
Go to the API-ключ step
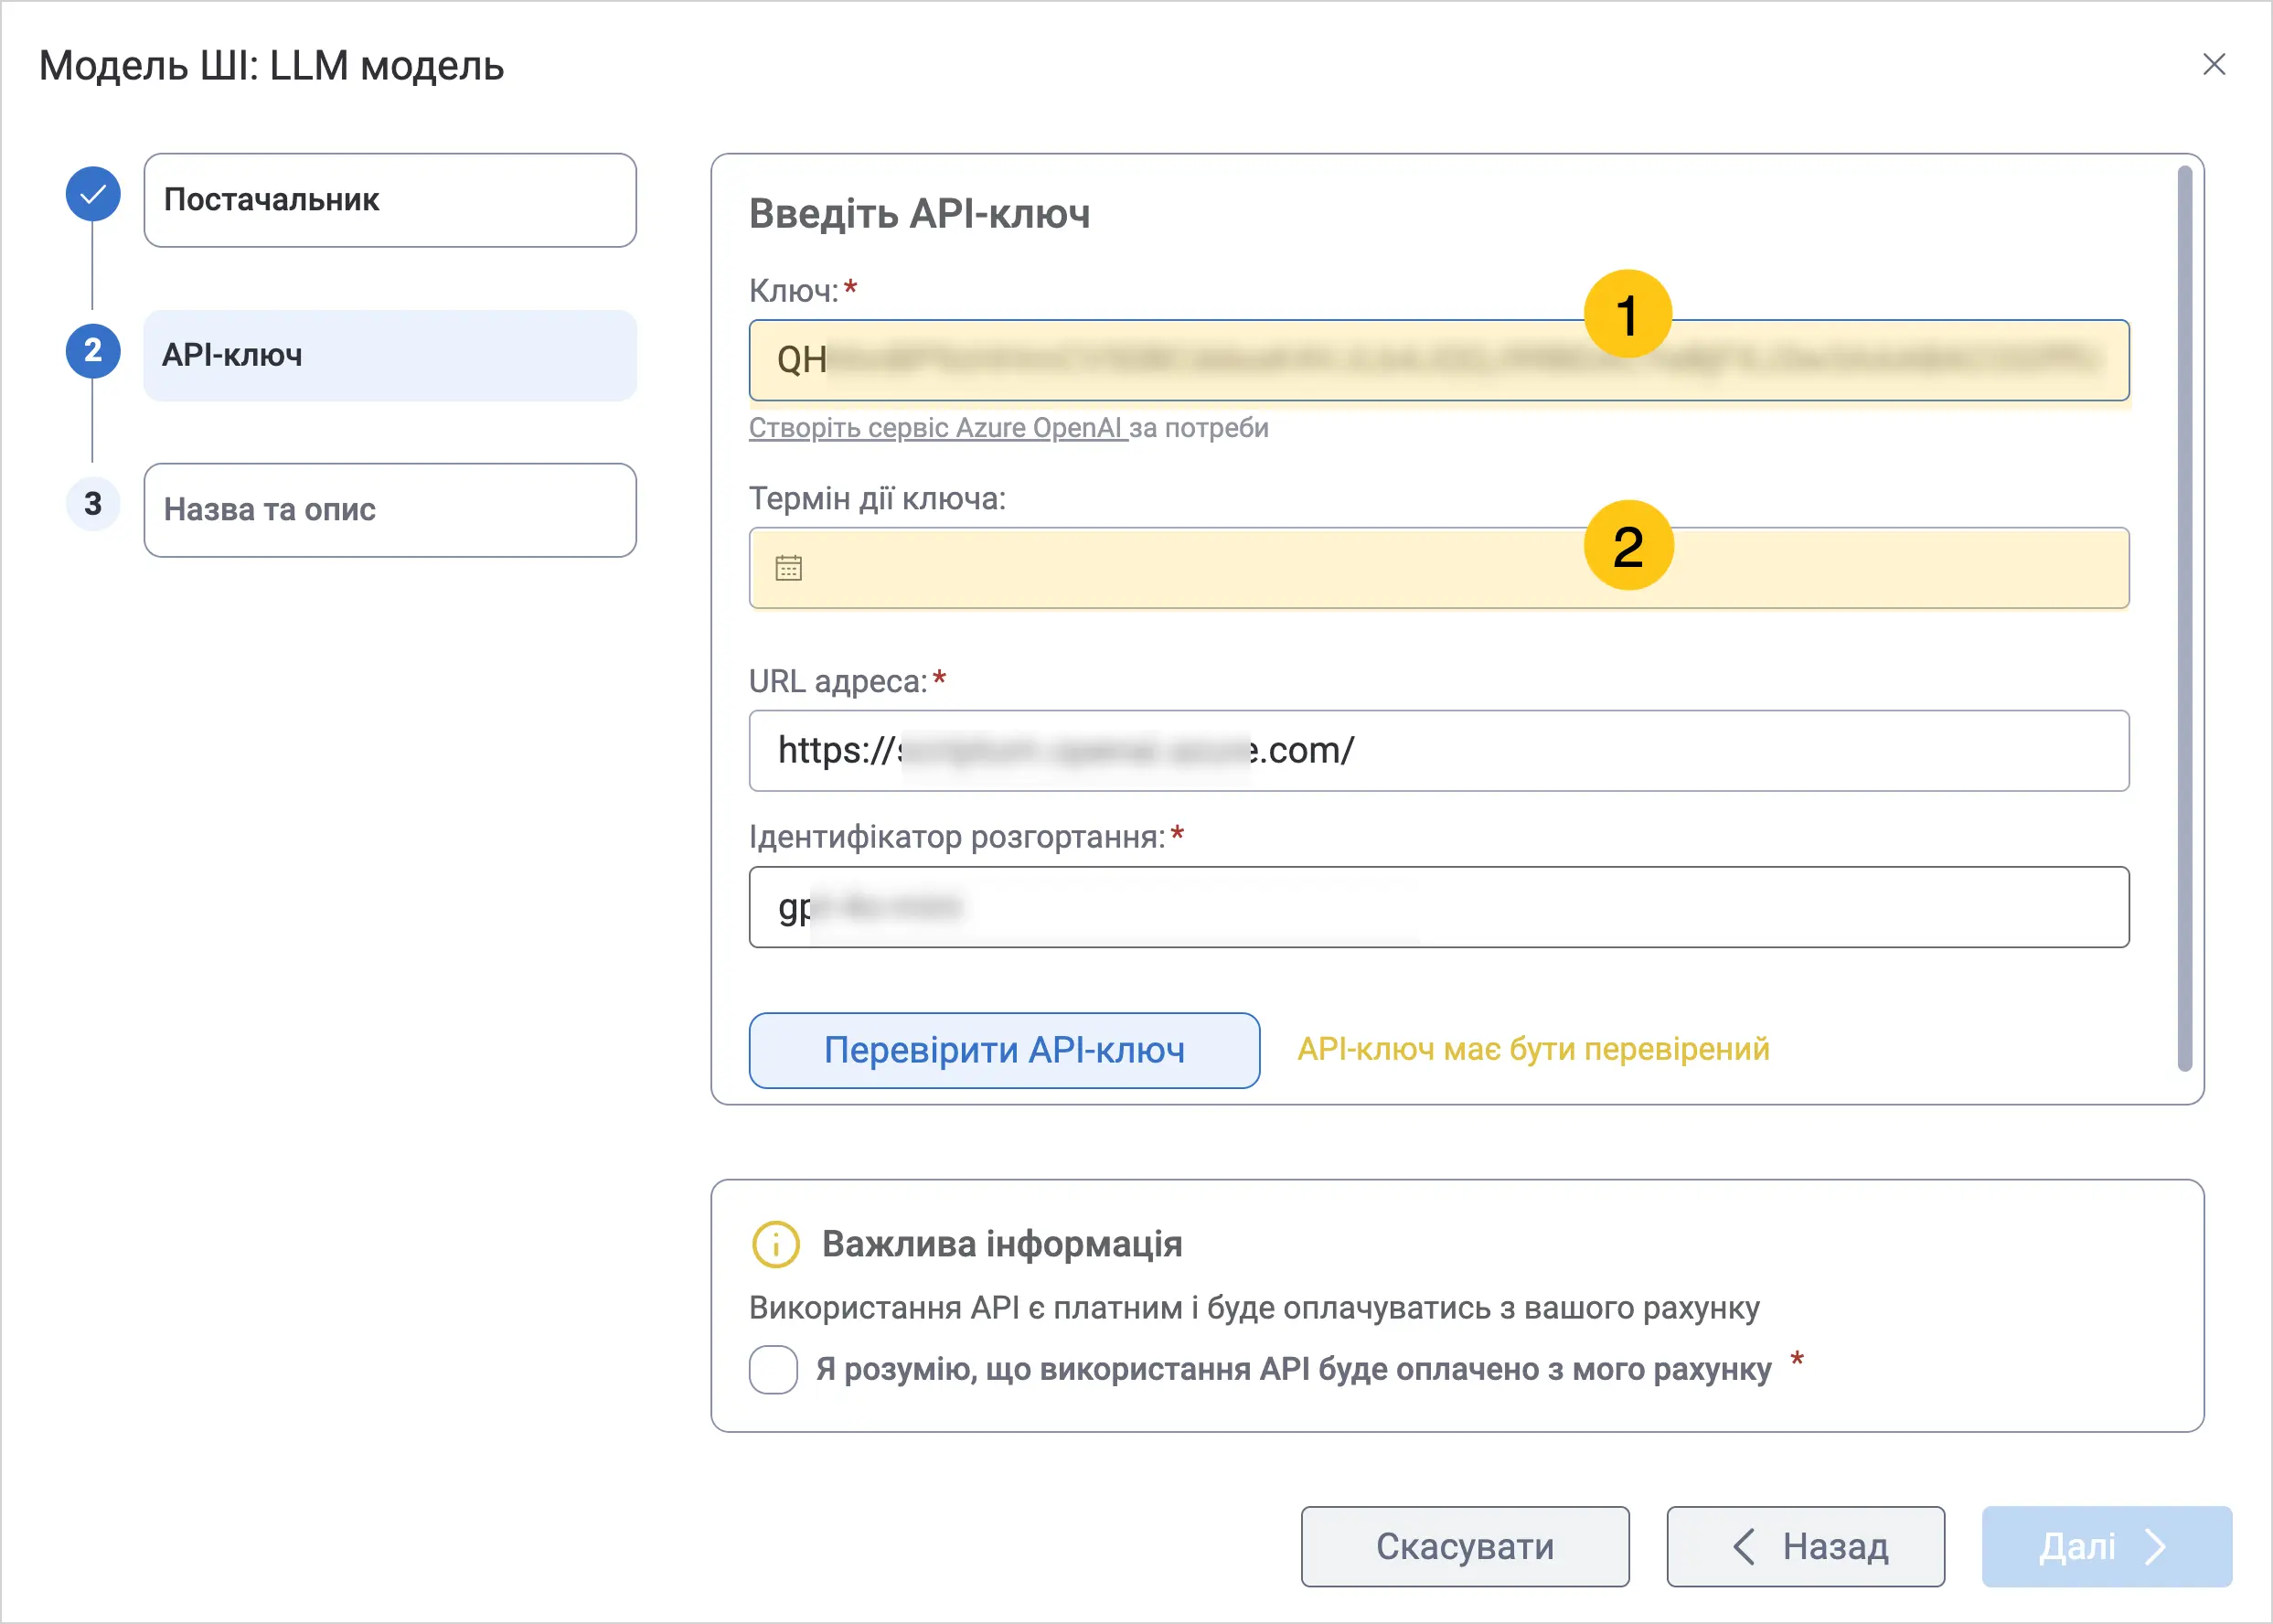pyautogui.click(x=390, y=355)
